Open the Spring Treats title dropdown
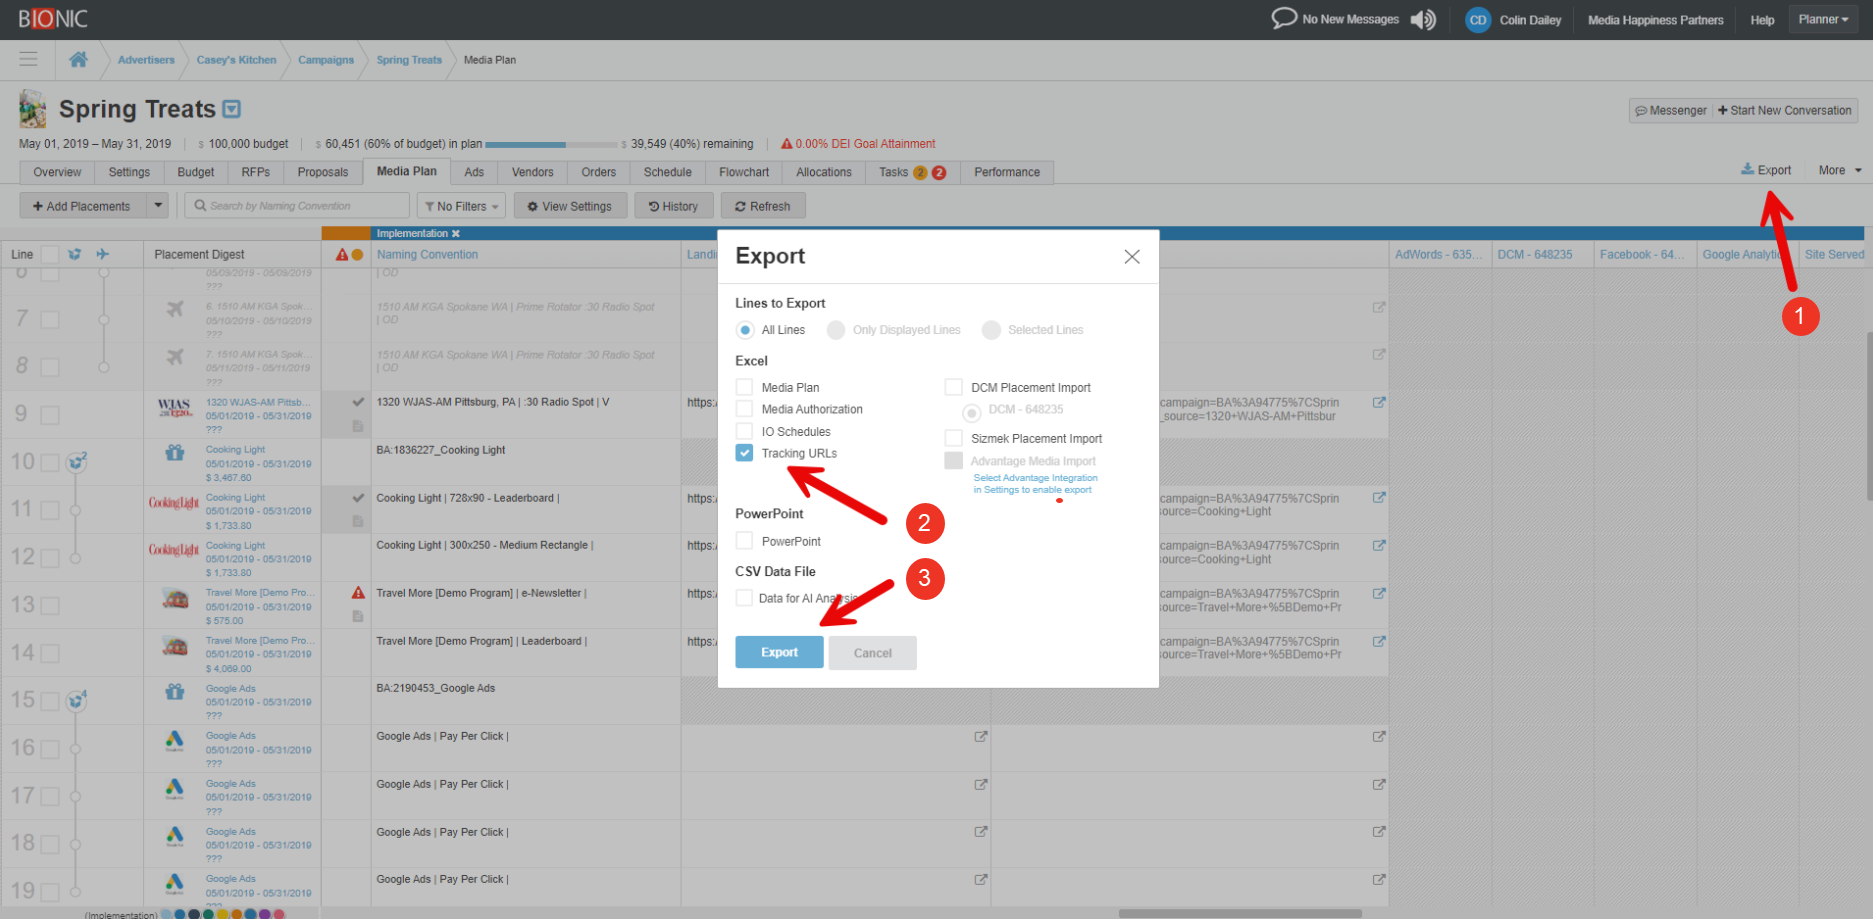 point(232,109)
